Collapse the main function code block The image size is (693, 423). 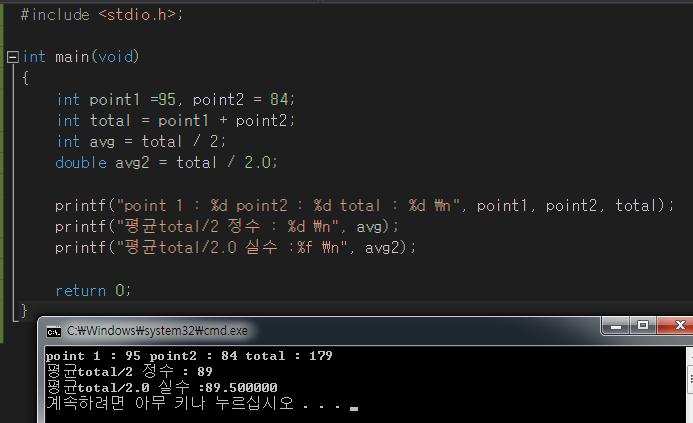coord(13,57)
